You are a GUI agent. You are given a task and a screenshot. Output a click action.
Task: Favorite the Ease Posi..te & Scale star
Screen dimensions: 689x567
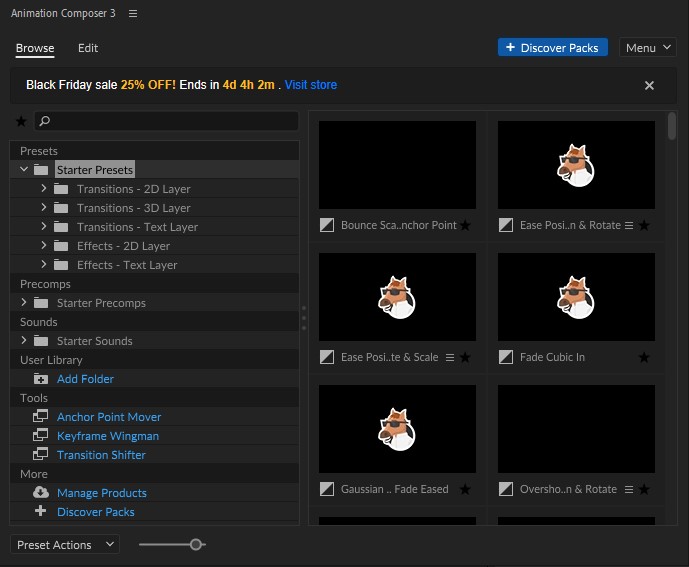(465, 357)
